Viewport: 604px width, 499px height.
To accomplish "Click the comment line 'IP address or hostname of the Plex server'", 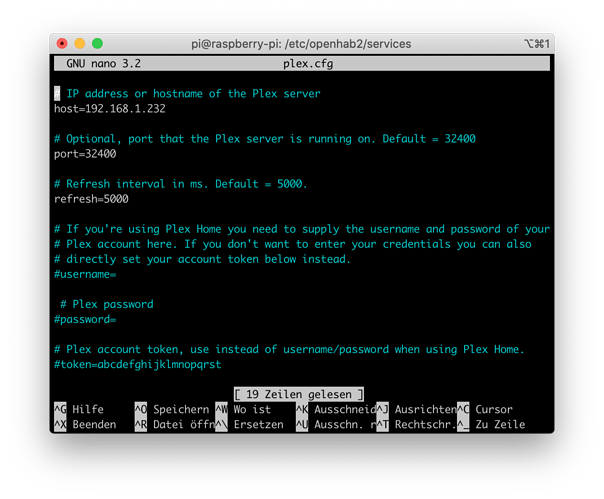I will point(193,94).
